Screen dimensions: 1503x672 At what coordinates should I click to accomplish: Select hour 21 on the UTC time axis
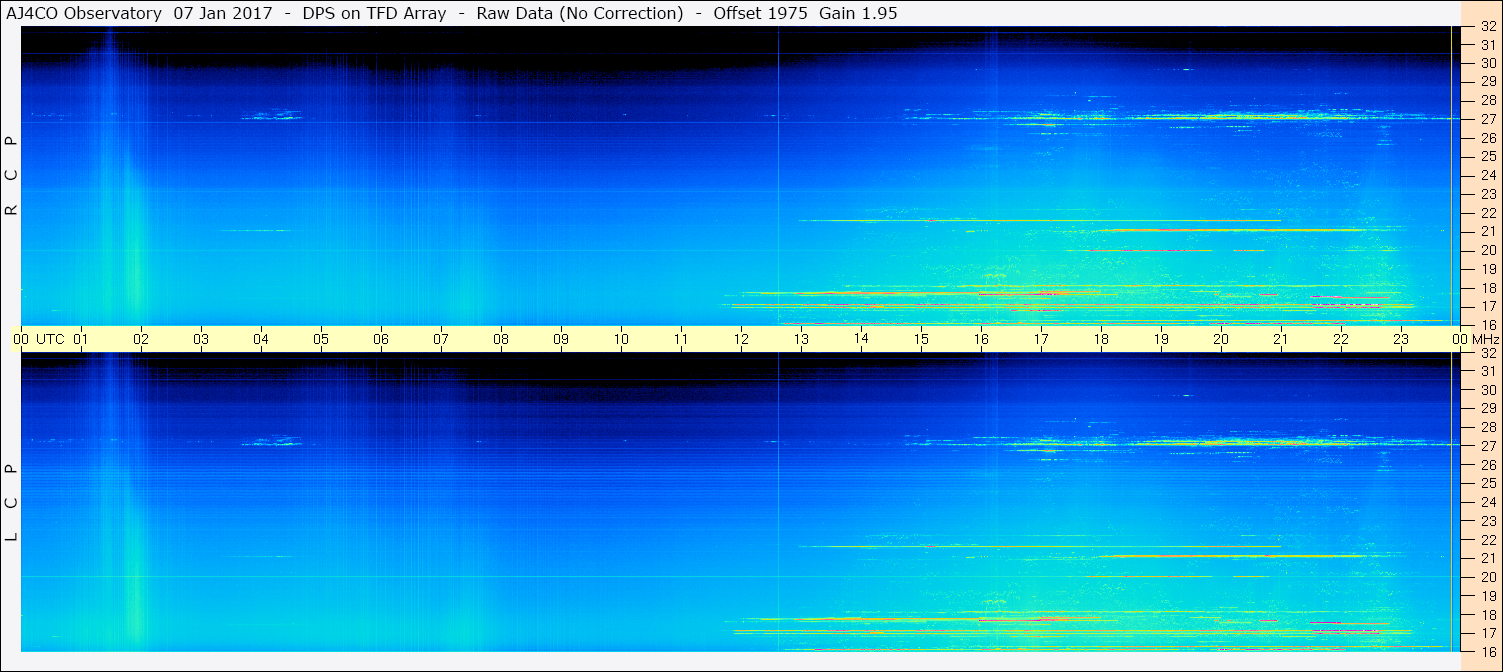[x=1281, y=339]
